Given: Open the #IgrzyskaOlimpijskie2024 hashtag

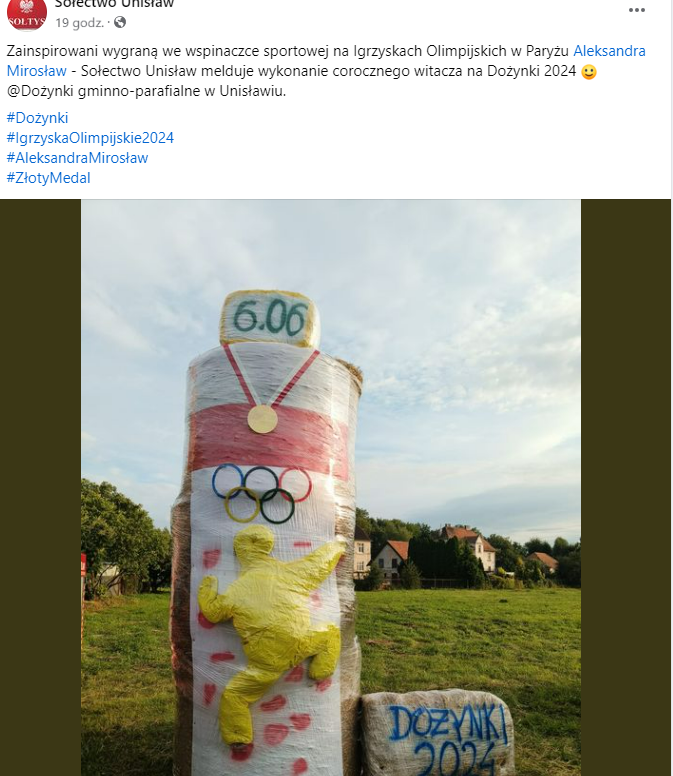Looking at the screenshot, I should point(90,138).
